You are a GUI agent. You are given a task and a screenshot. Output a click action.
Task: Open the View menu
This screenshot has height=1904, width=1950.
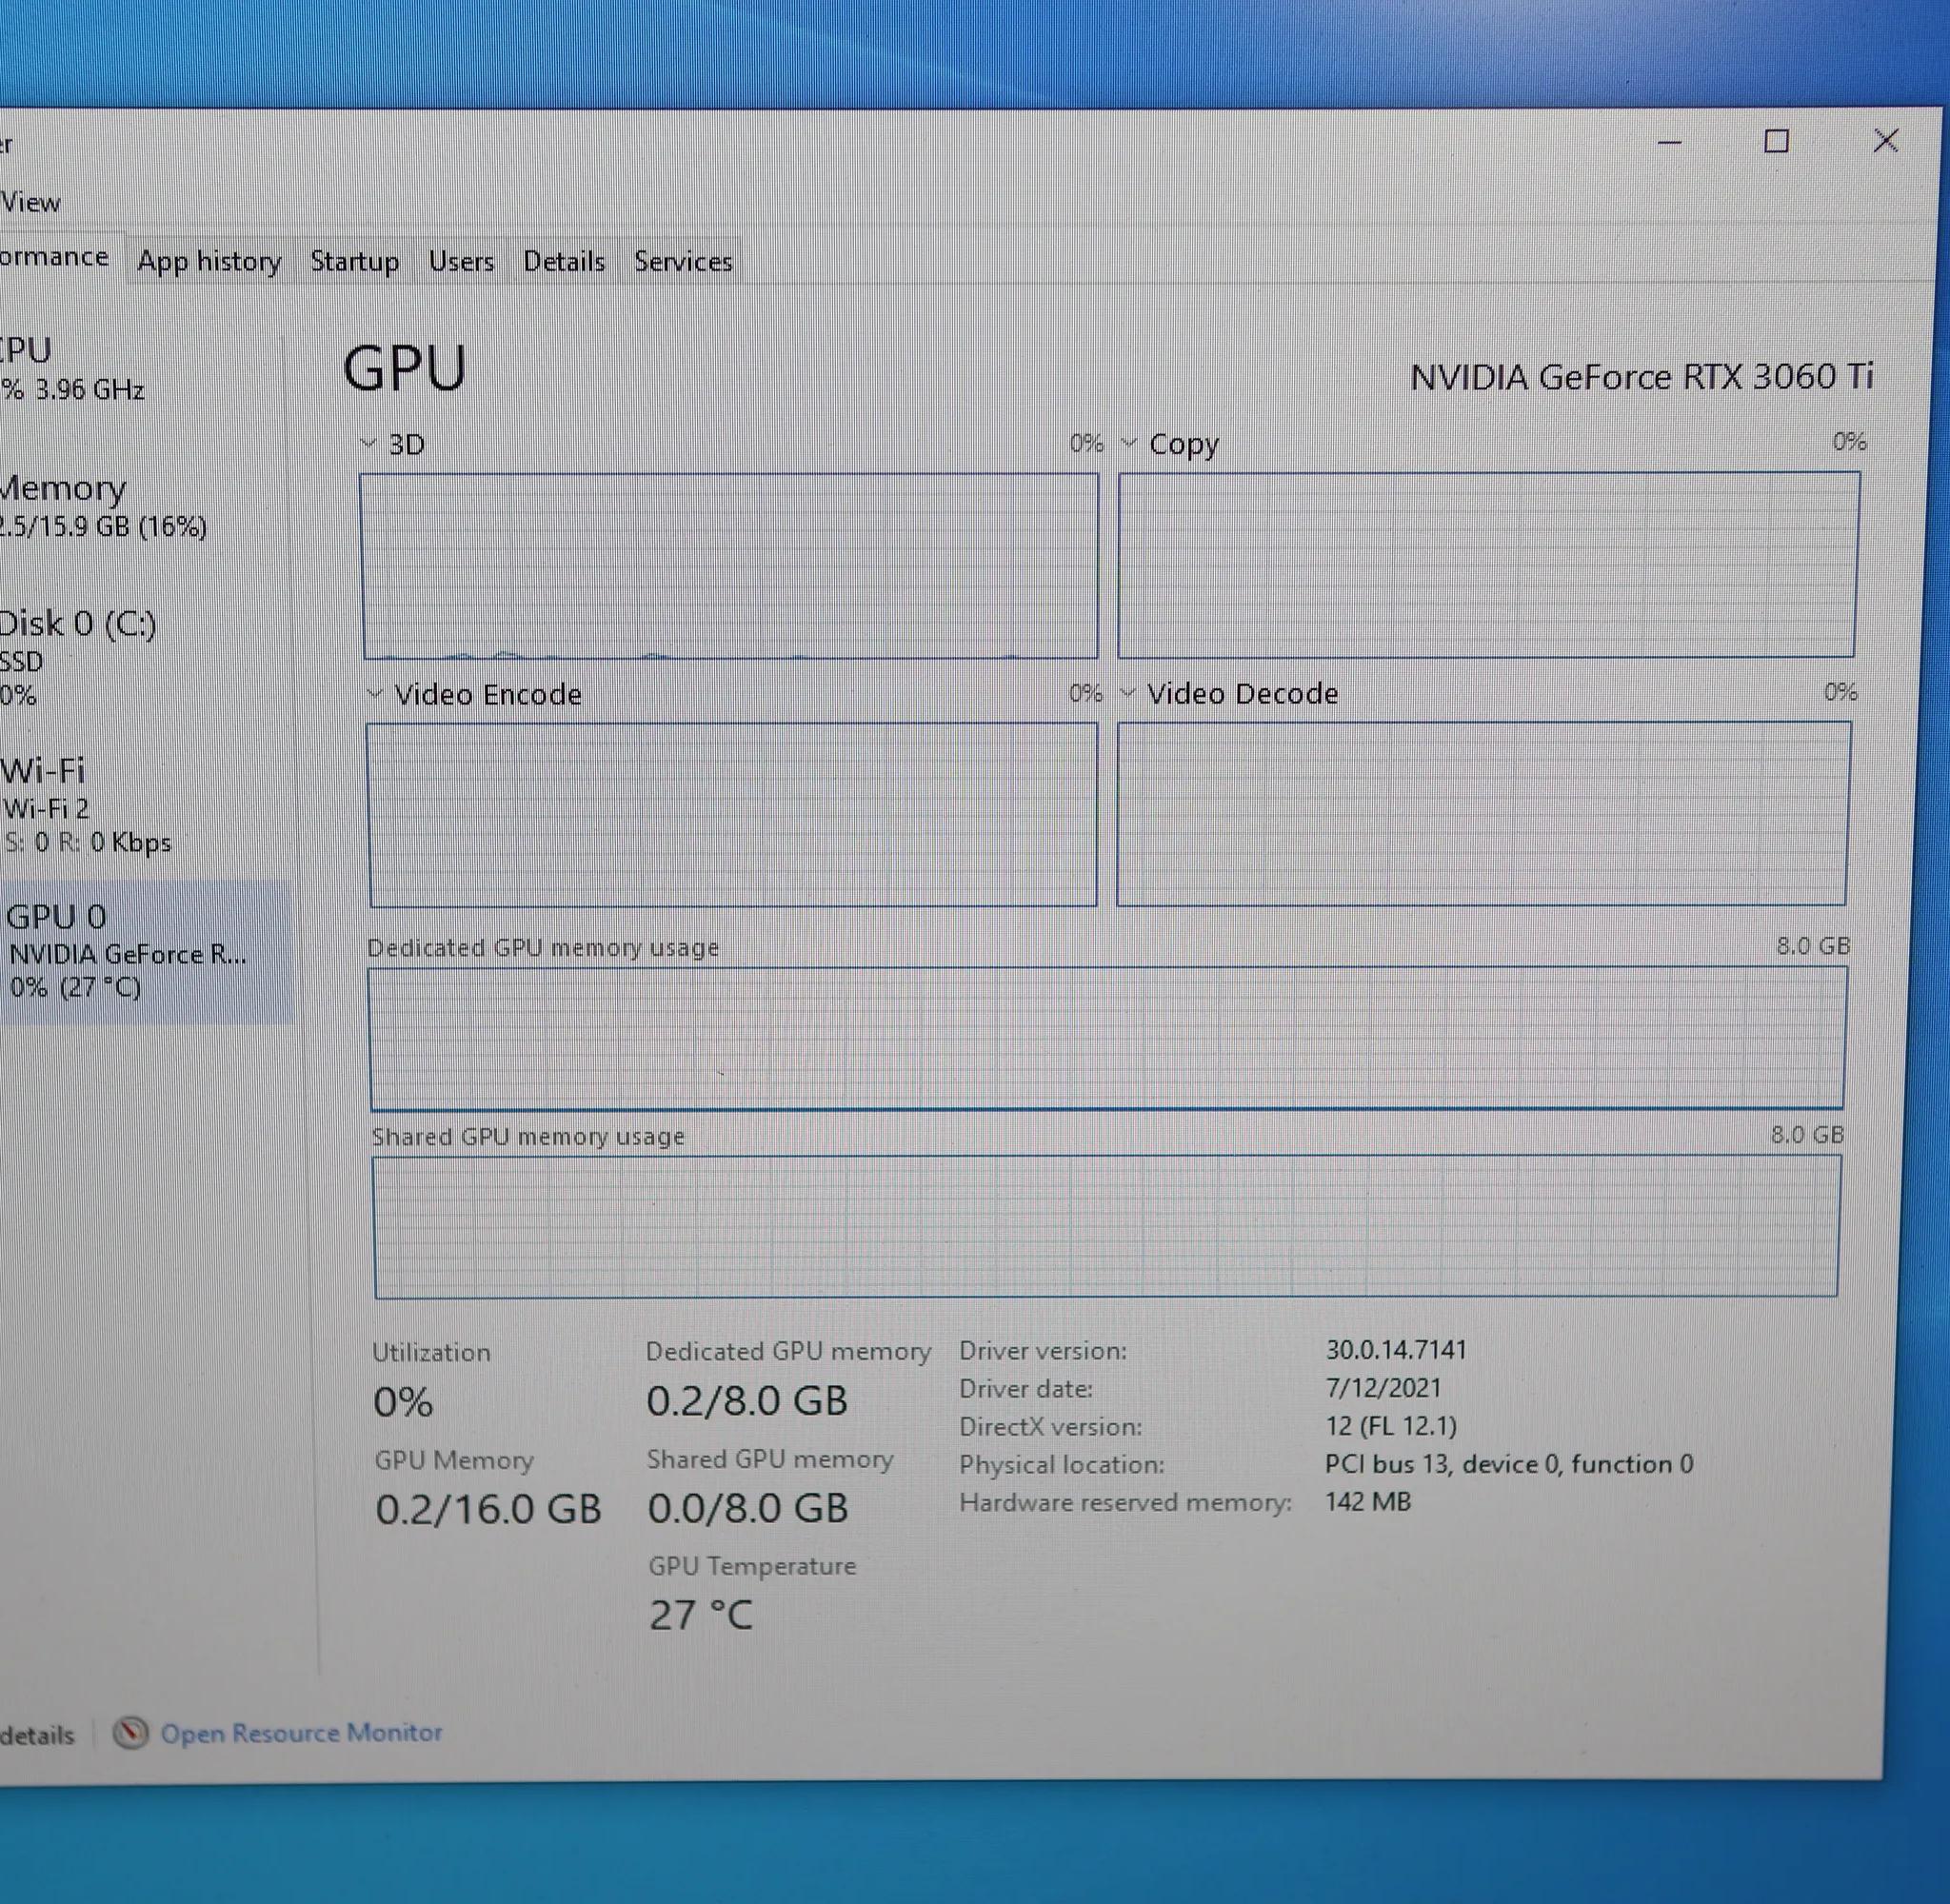(30, 202)
